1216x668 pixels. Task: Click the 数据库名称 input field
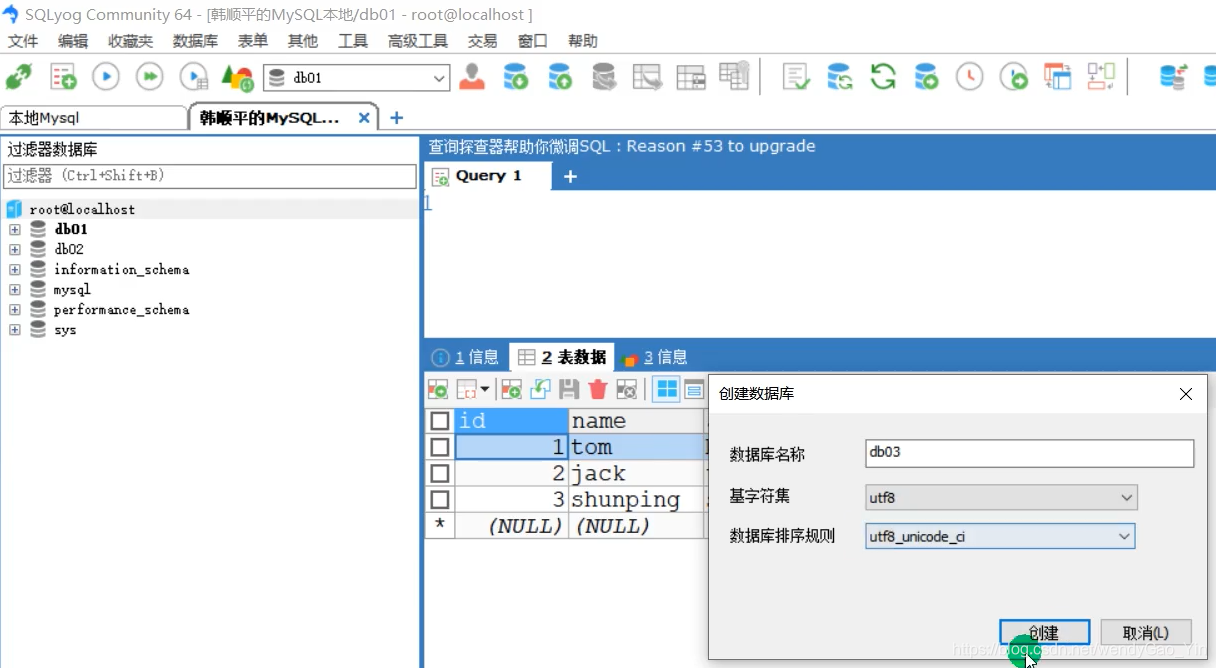click(x=1030, y=453)
